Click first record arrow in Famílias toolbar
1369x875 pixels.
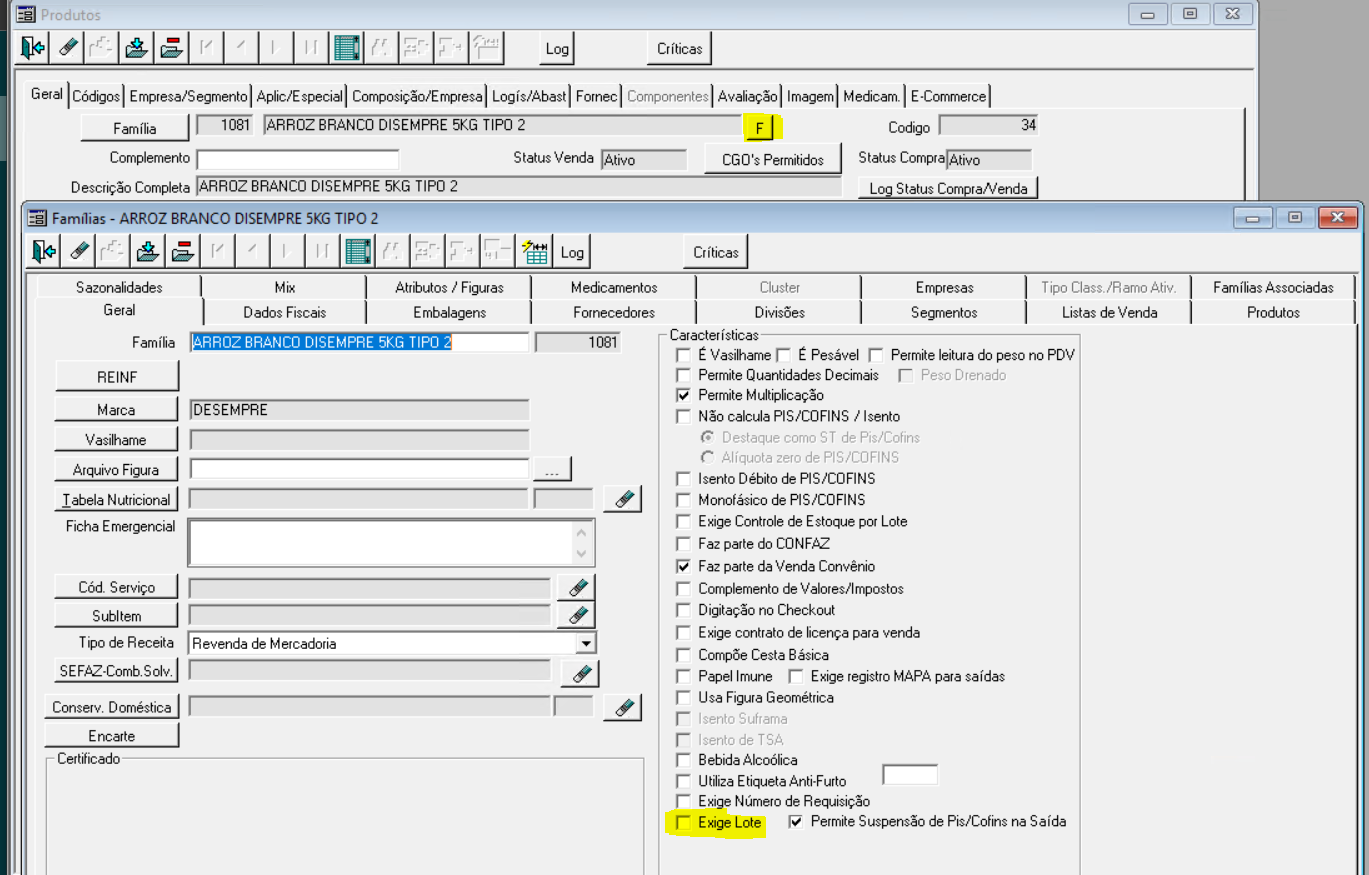218,252
